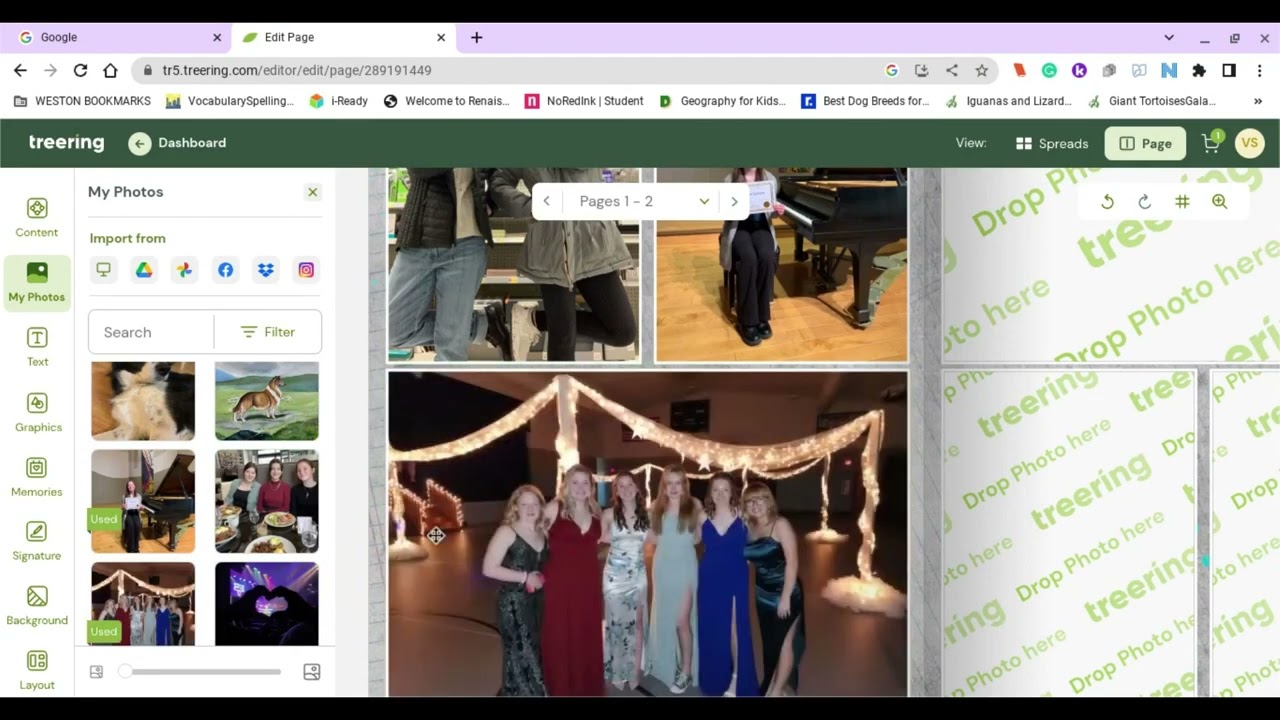
Task: Open NoRedInk | Student bookmark
Action: pos(584,101)
